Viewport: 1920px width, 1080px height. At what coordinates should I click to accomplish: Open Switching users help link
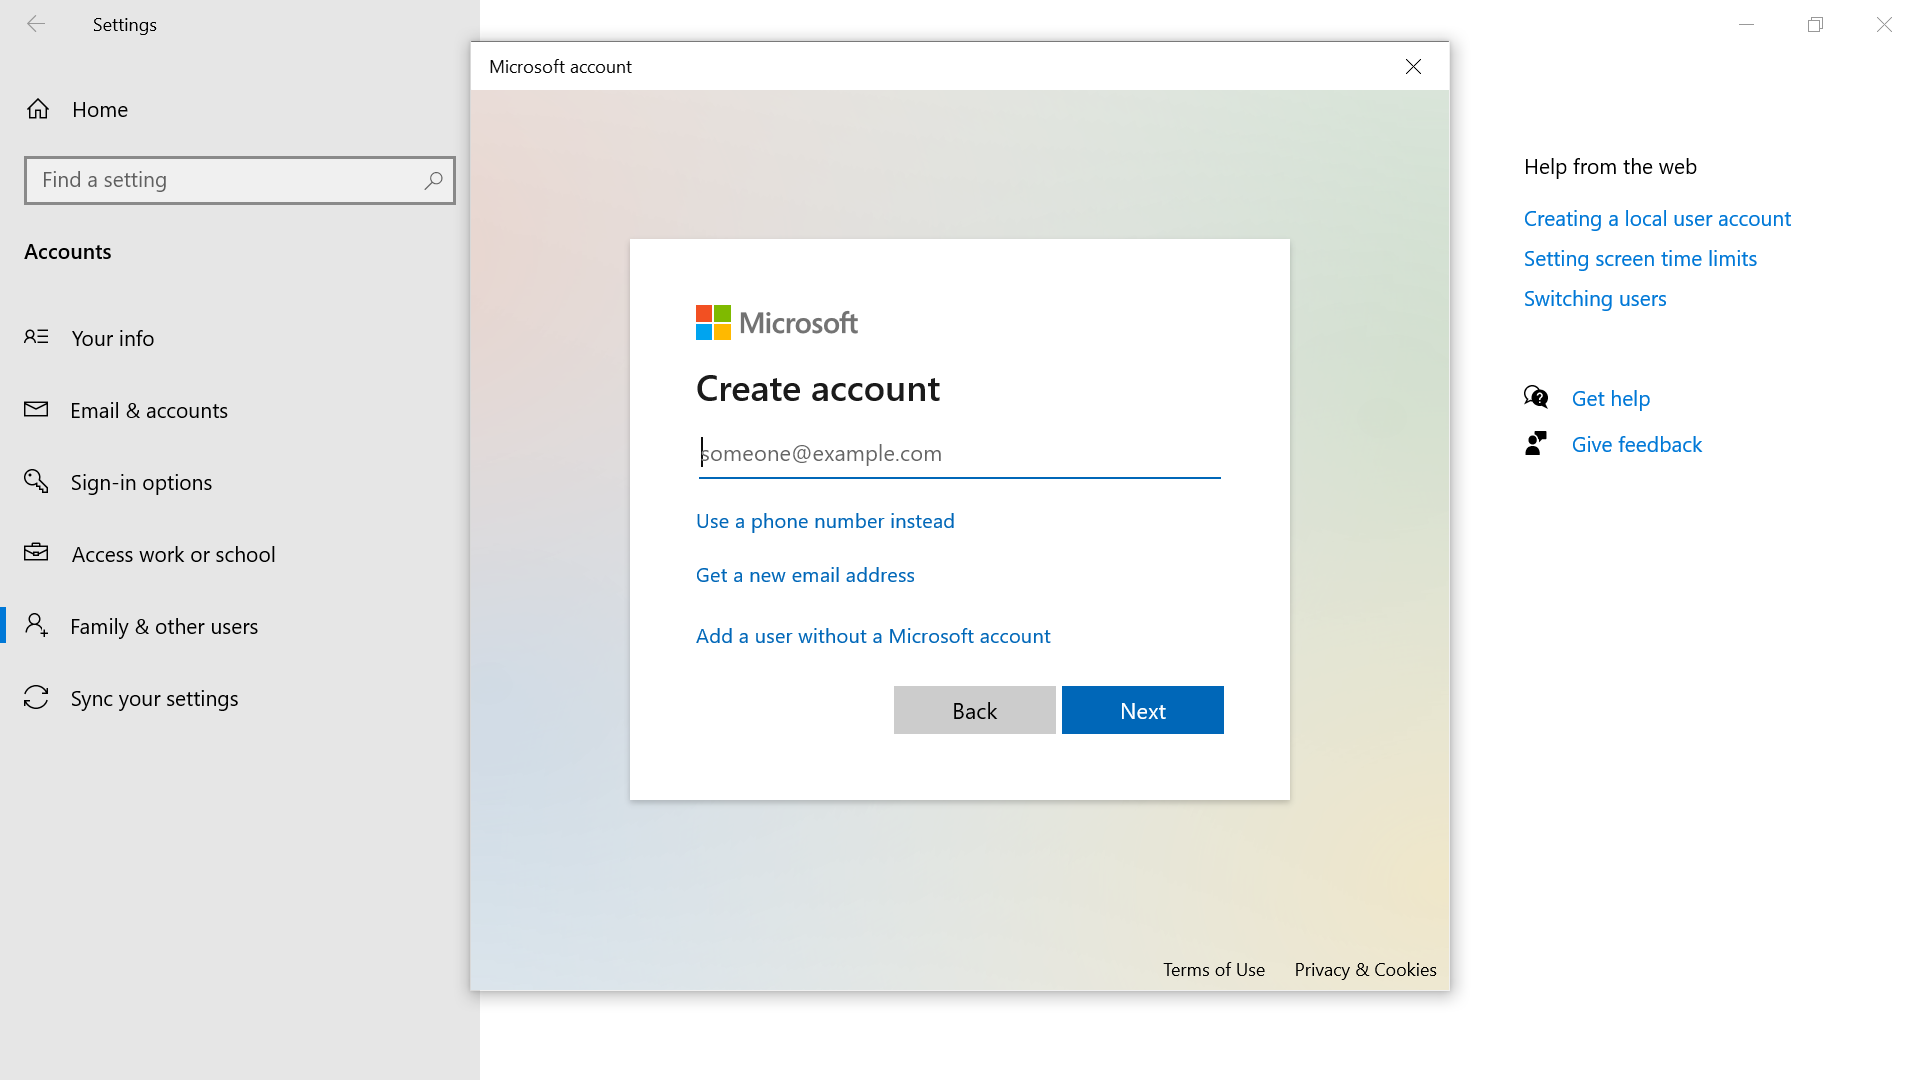point(1595,298)
